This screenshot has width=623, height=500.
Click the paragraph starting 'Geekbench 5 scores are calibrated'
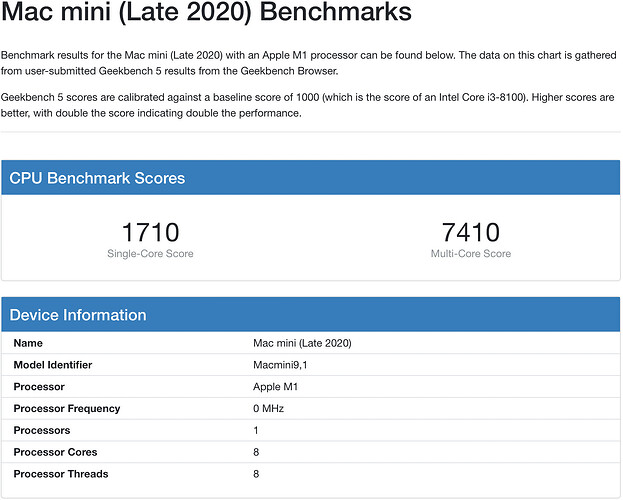(308, 105)
